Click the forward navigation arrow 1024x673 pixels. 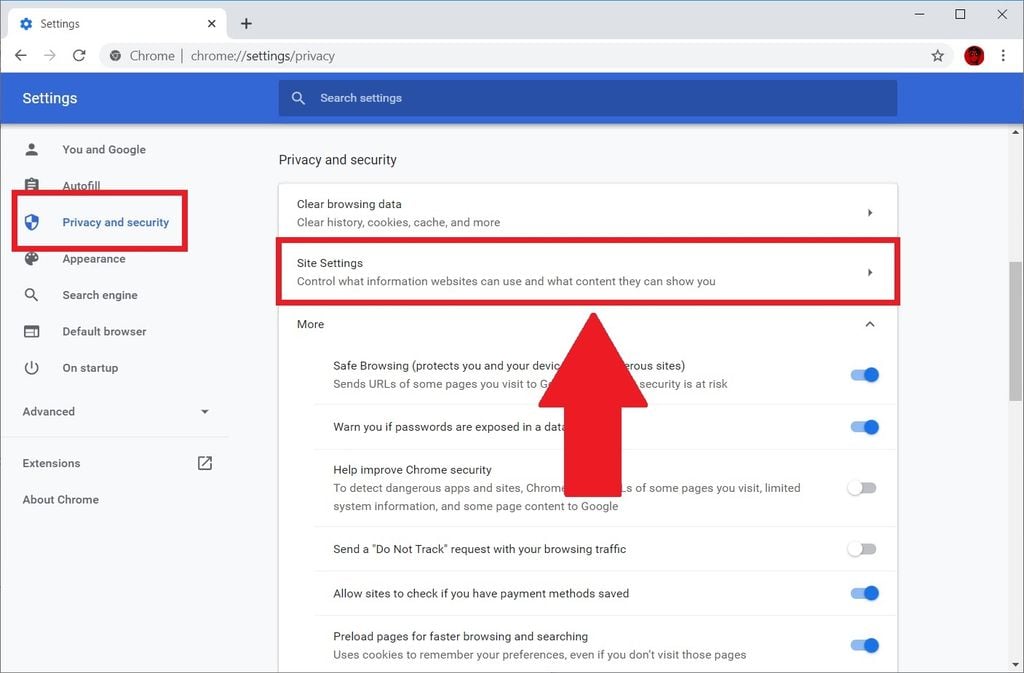click(x=50, y=55)
